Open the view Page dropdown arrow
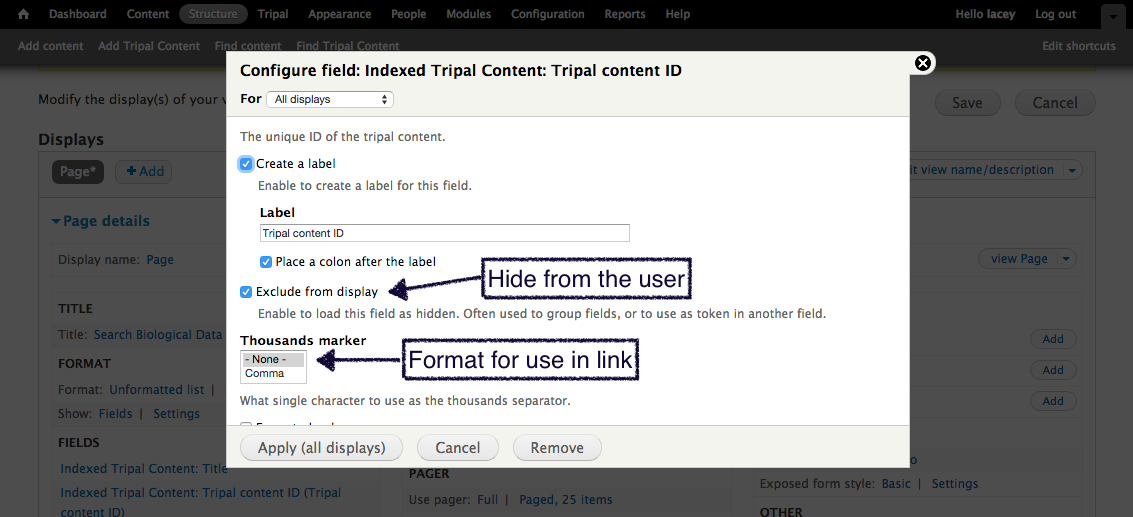Screen dimensions: 1133x517 (x=1068, y=259)
